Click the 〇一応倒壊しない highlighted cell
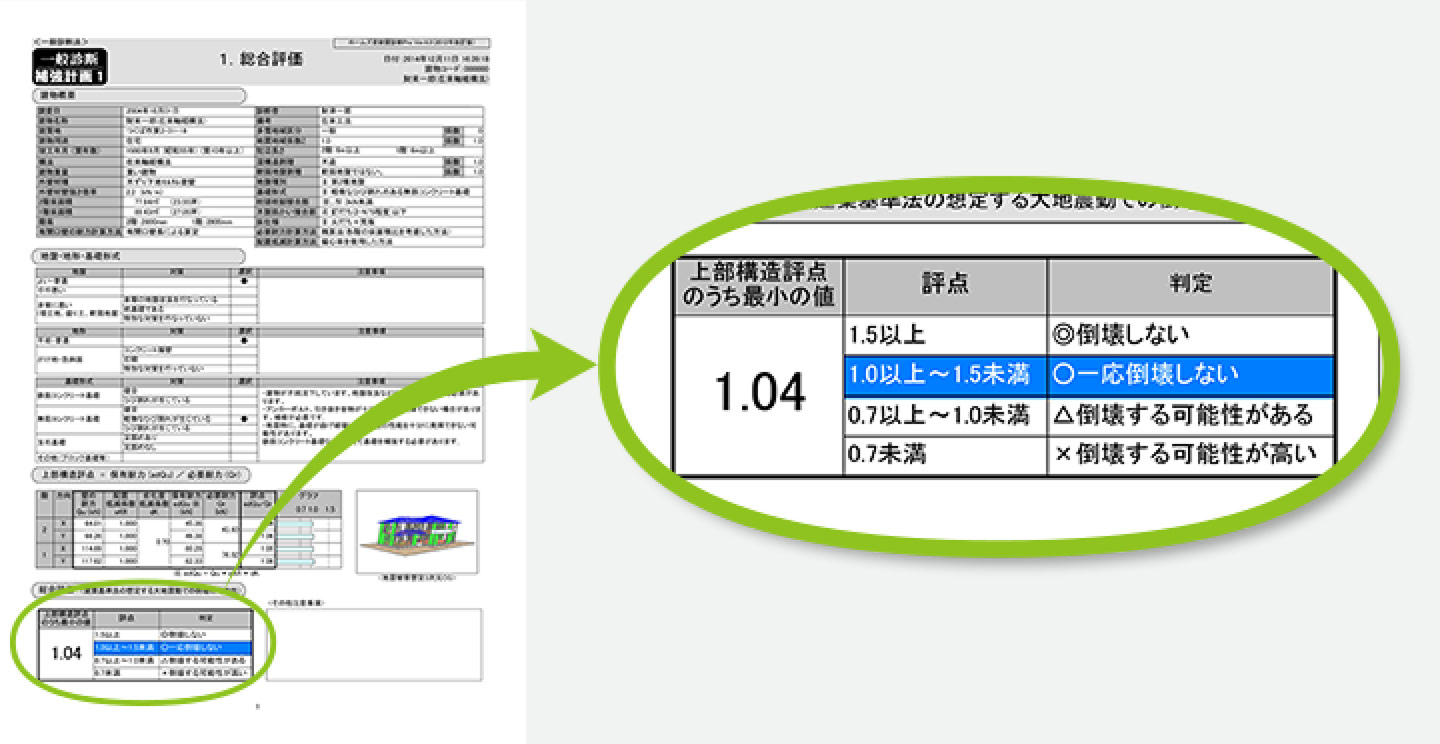The image size is (1440, 744). (1190, 376)
